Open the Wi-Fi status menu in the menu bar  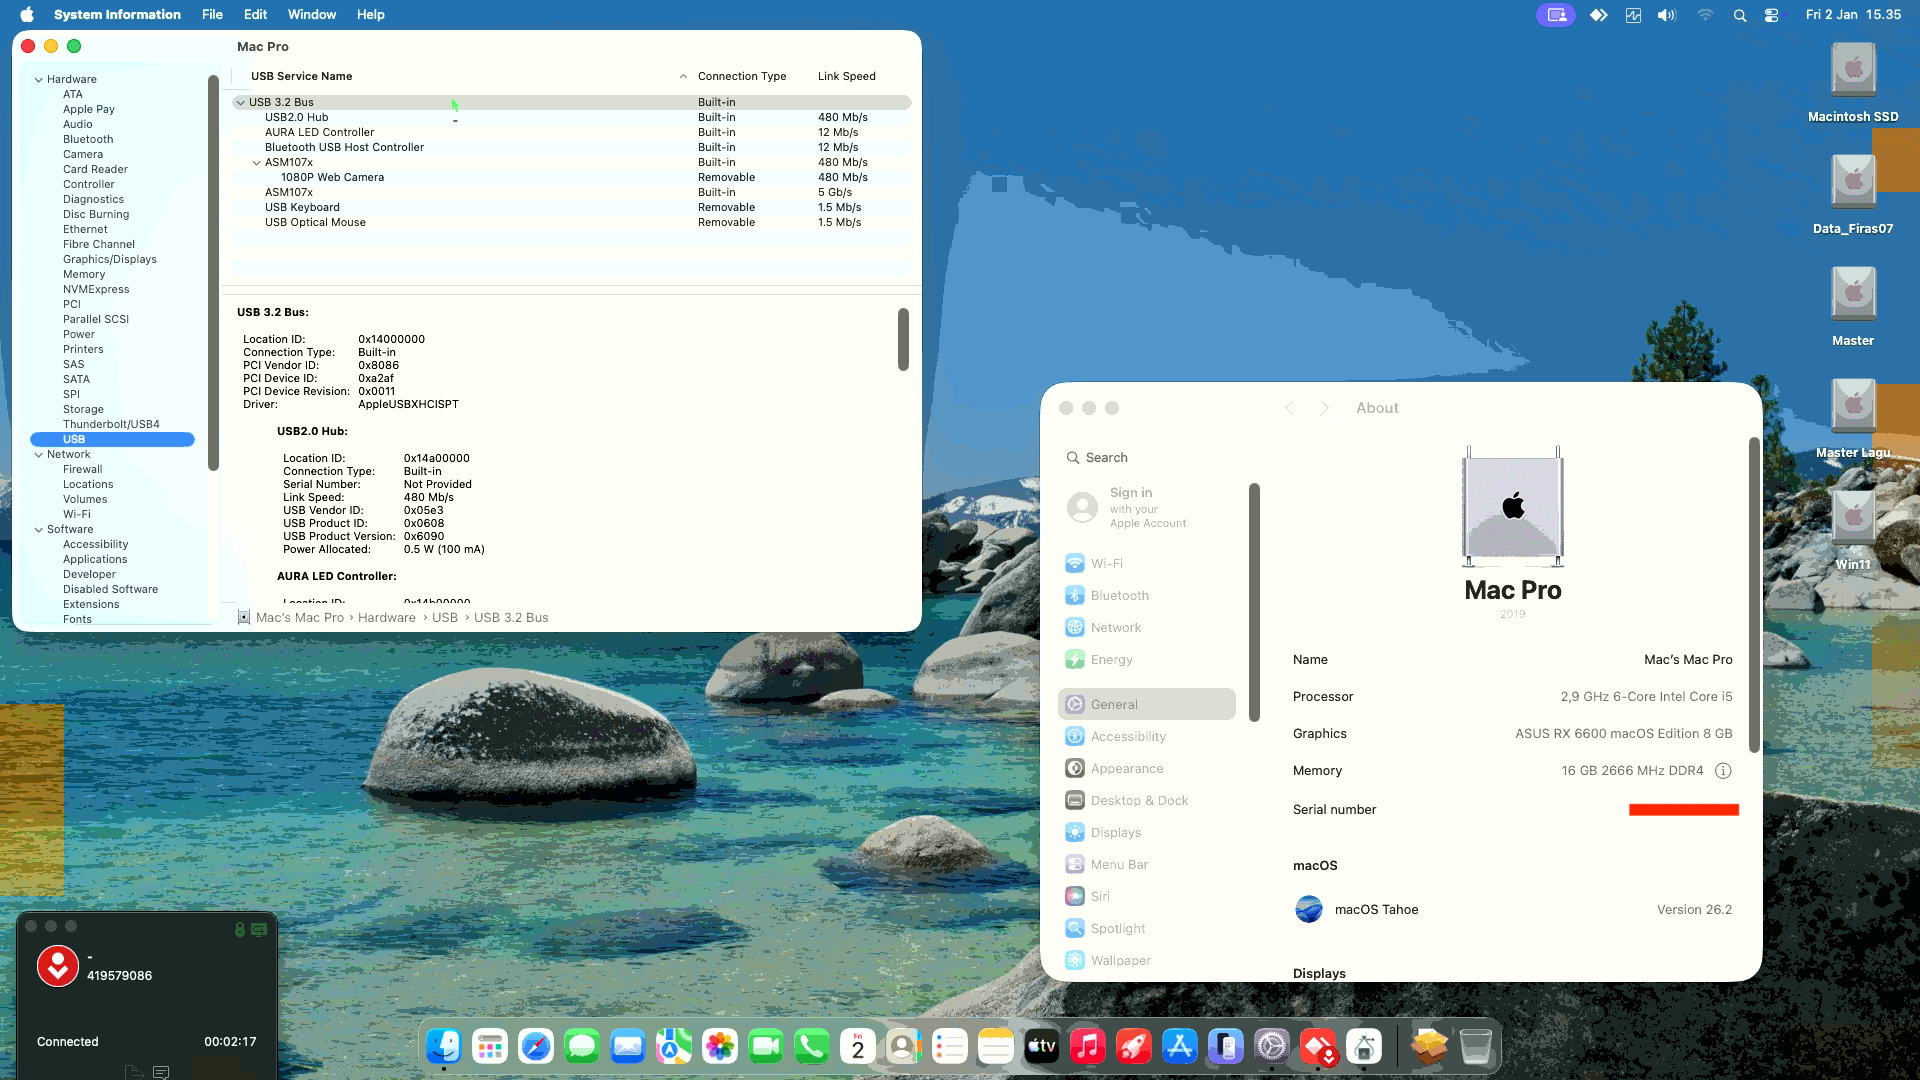(x=1705, y=15)
